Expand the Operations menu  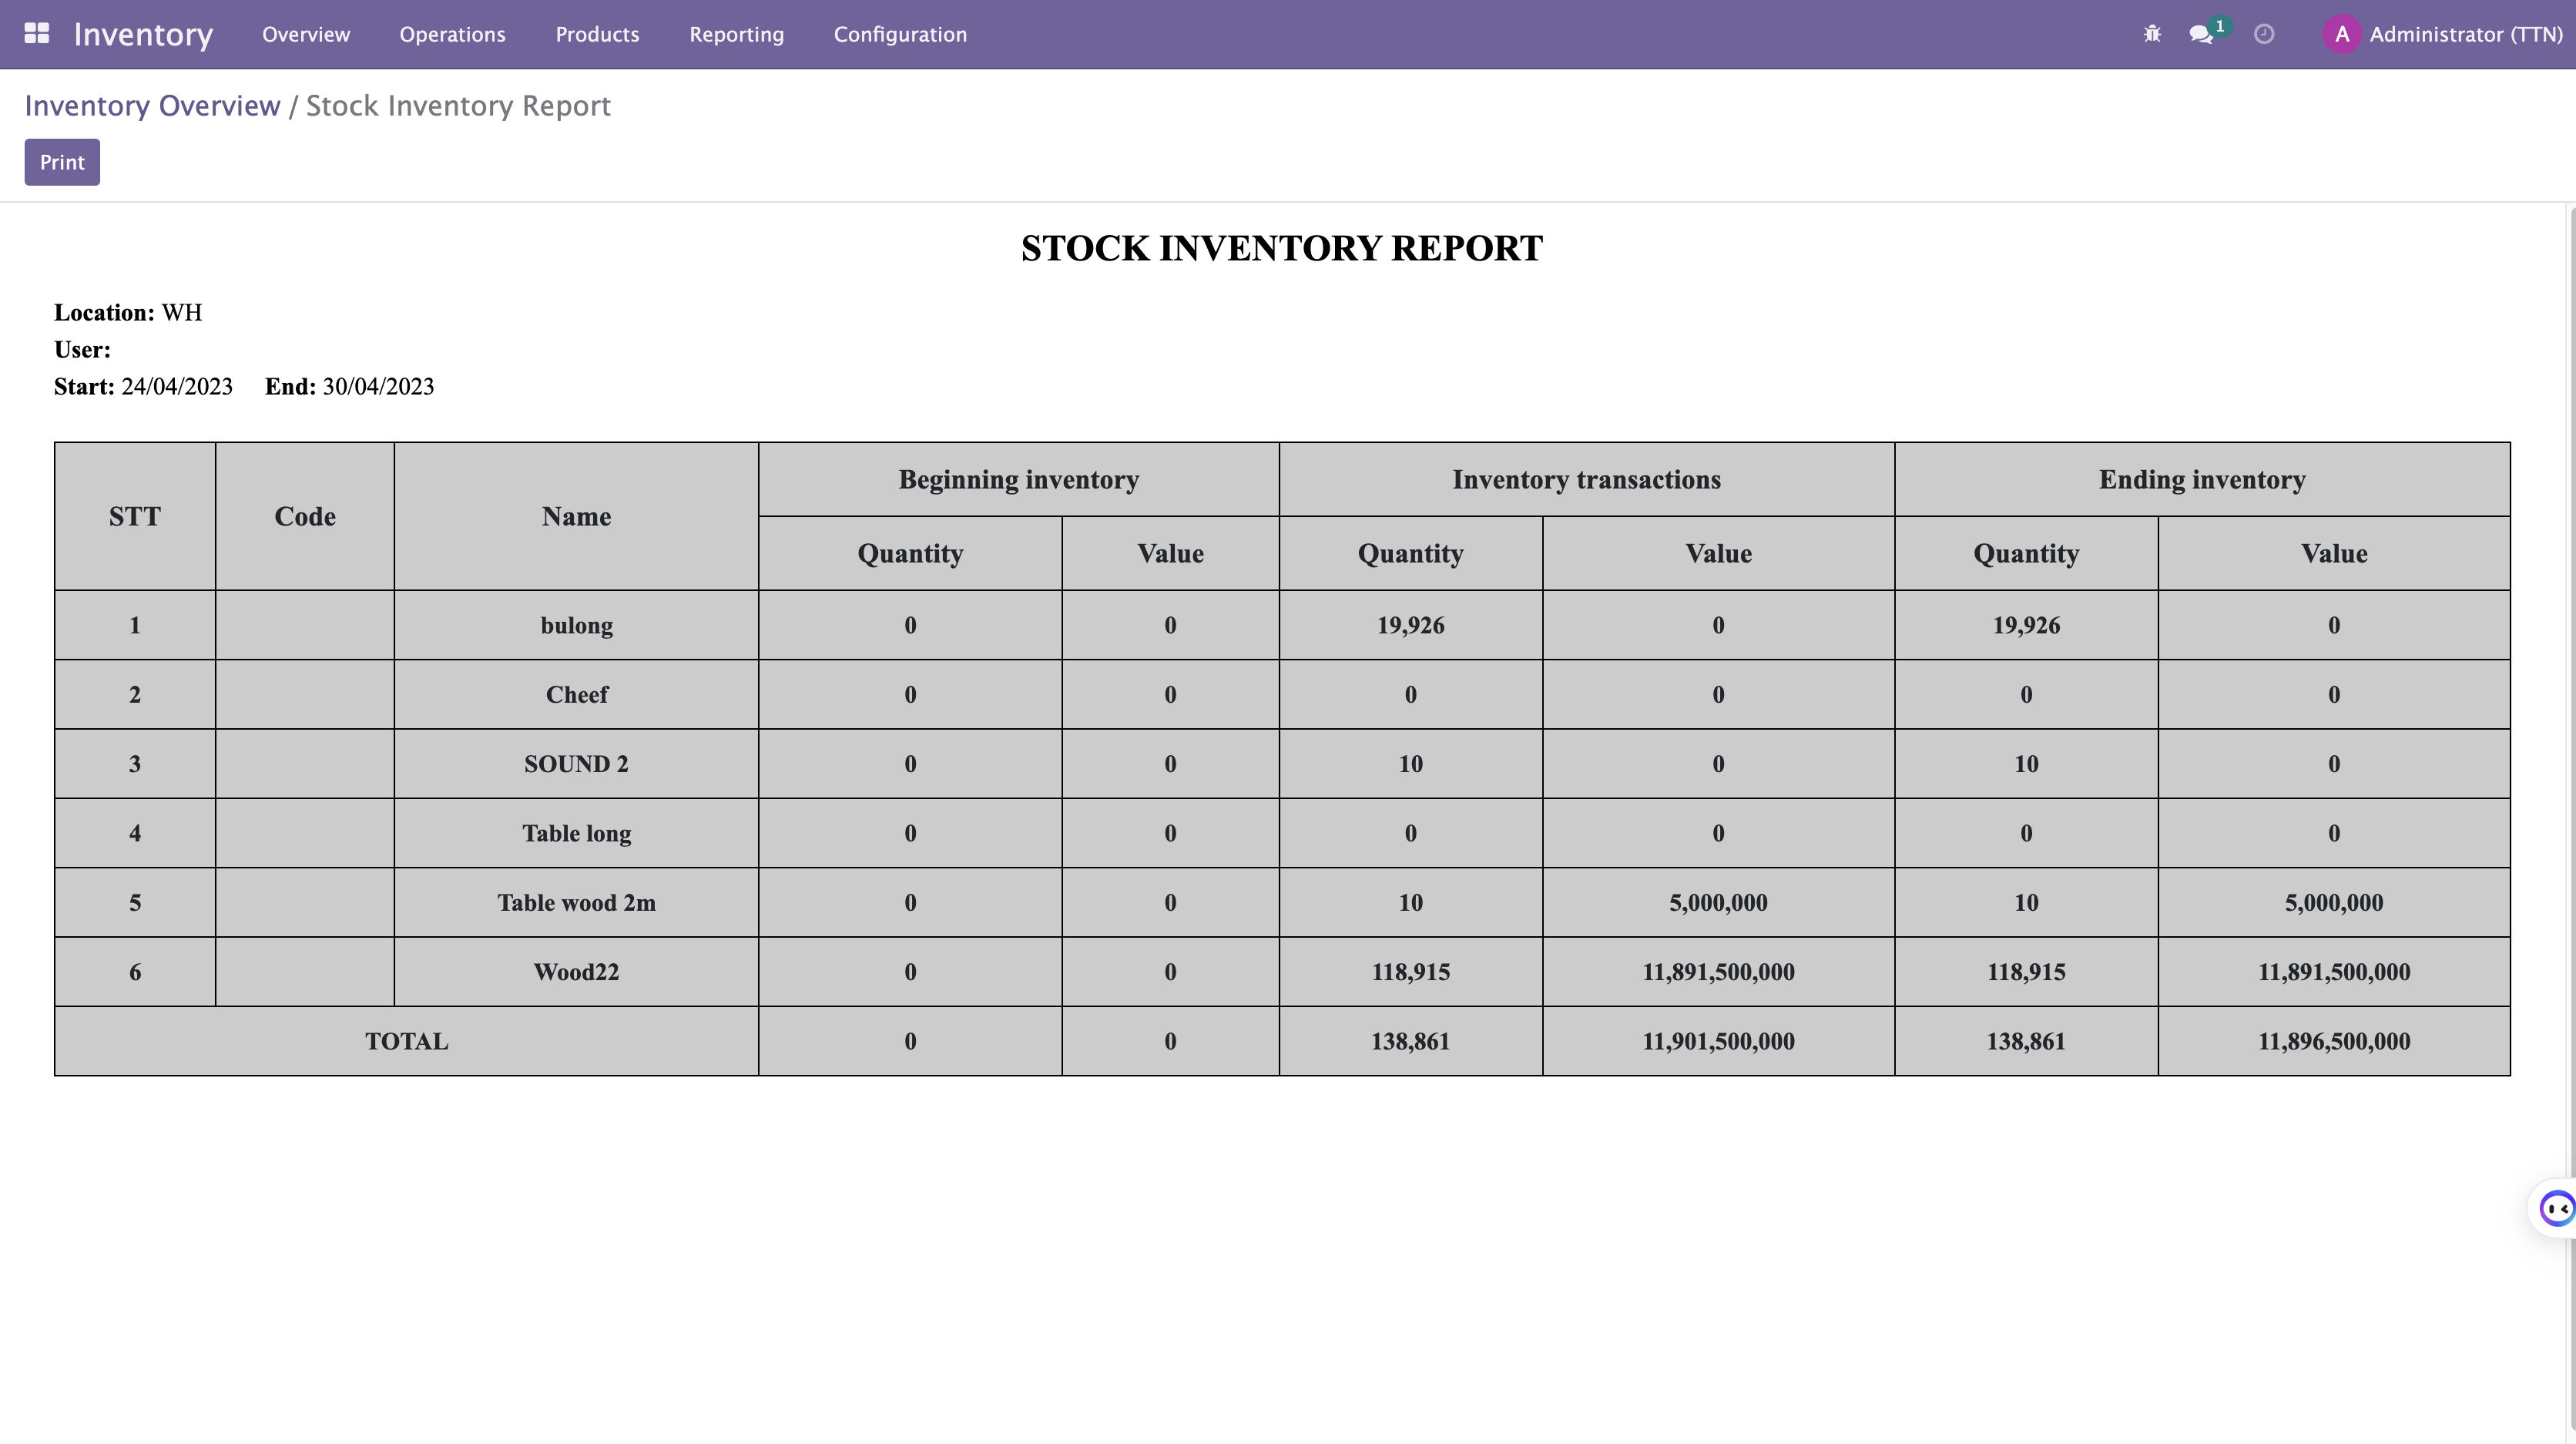click(452, 34)
